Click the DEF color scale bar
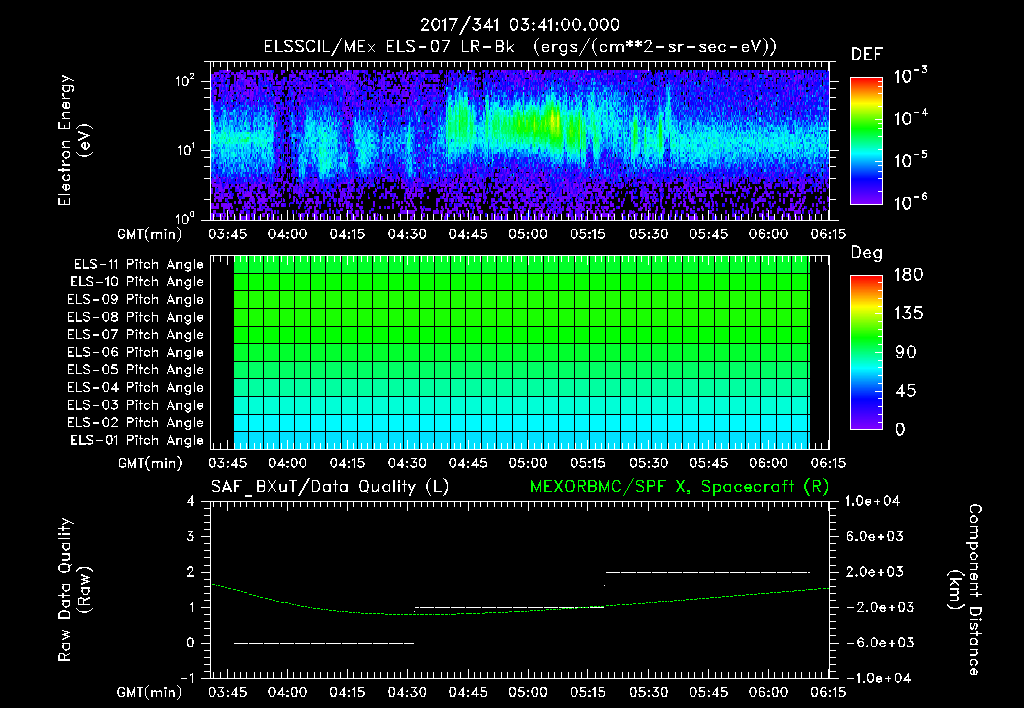This screenshot has width=1024, height=708. coord(866,143)
